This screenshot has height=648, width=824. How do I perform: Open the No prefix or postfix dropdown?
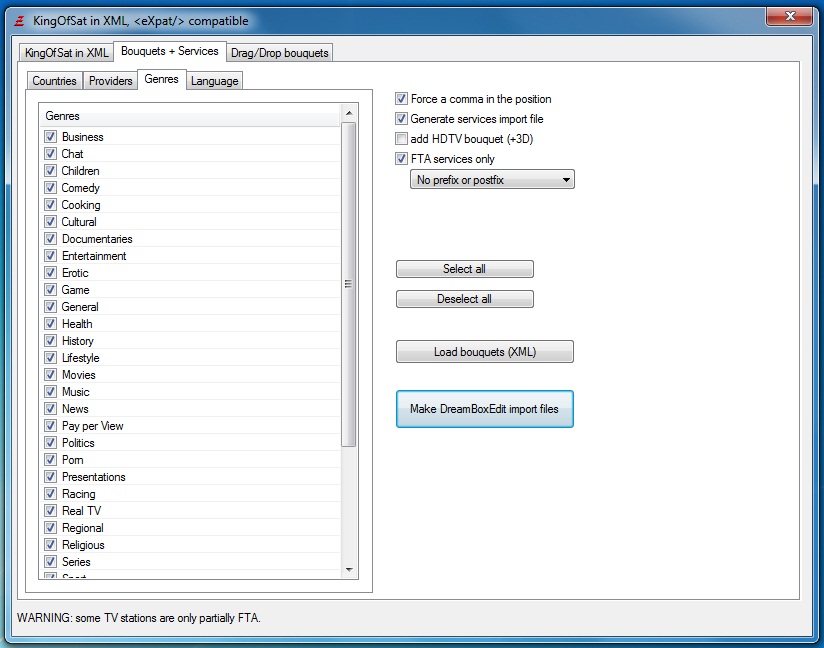point(492,180)
